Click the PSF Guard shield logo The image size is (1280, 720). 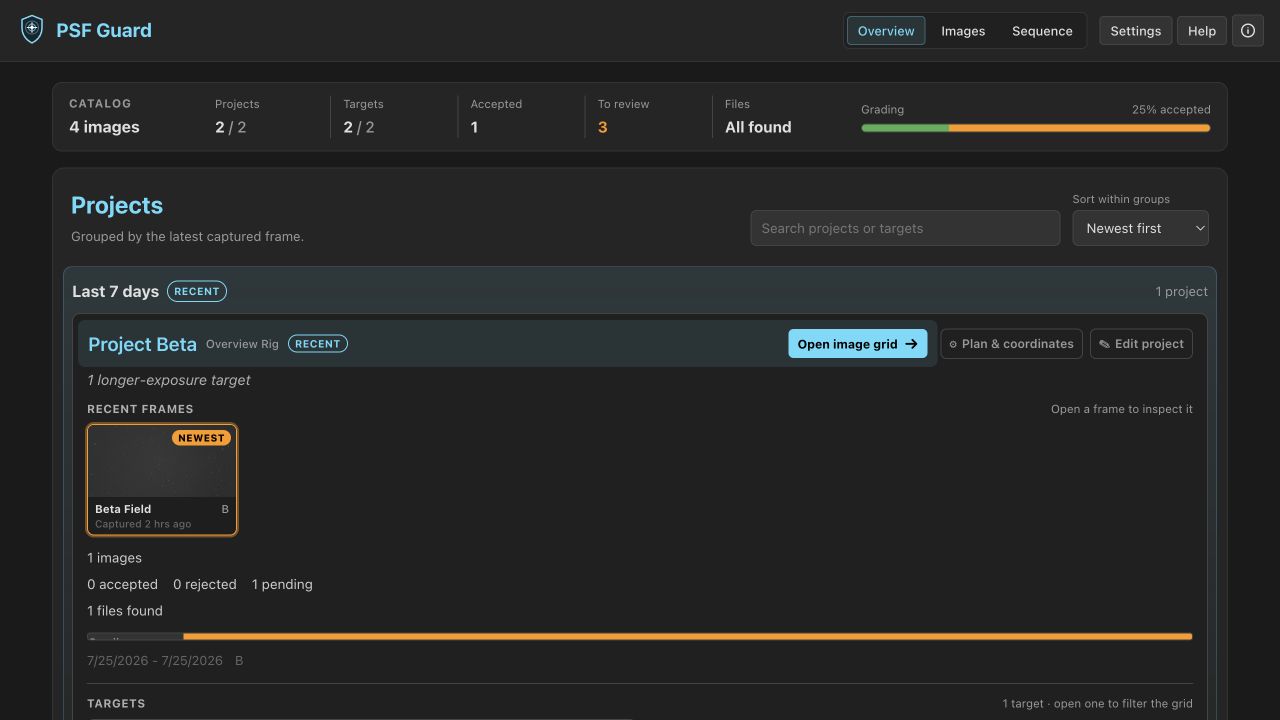(32, 30)
